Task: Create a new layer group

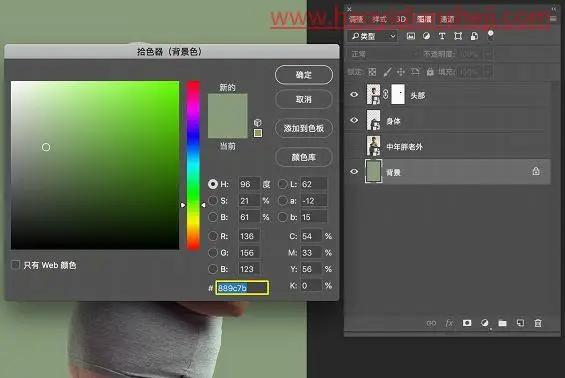Action: tap(502, 323)
